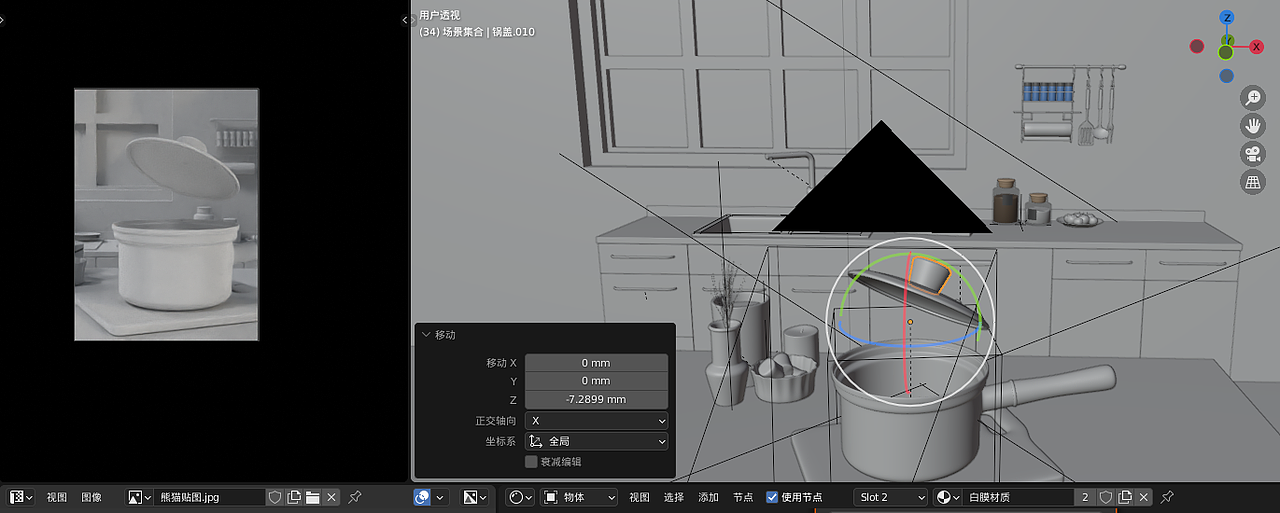Open the image editor 视图 menu
Viewport: 1280px width, 513px height.
57,497
